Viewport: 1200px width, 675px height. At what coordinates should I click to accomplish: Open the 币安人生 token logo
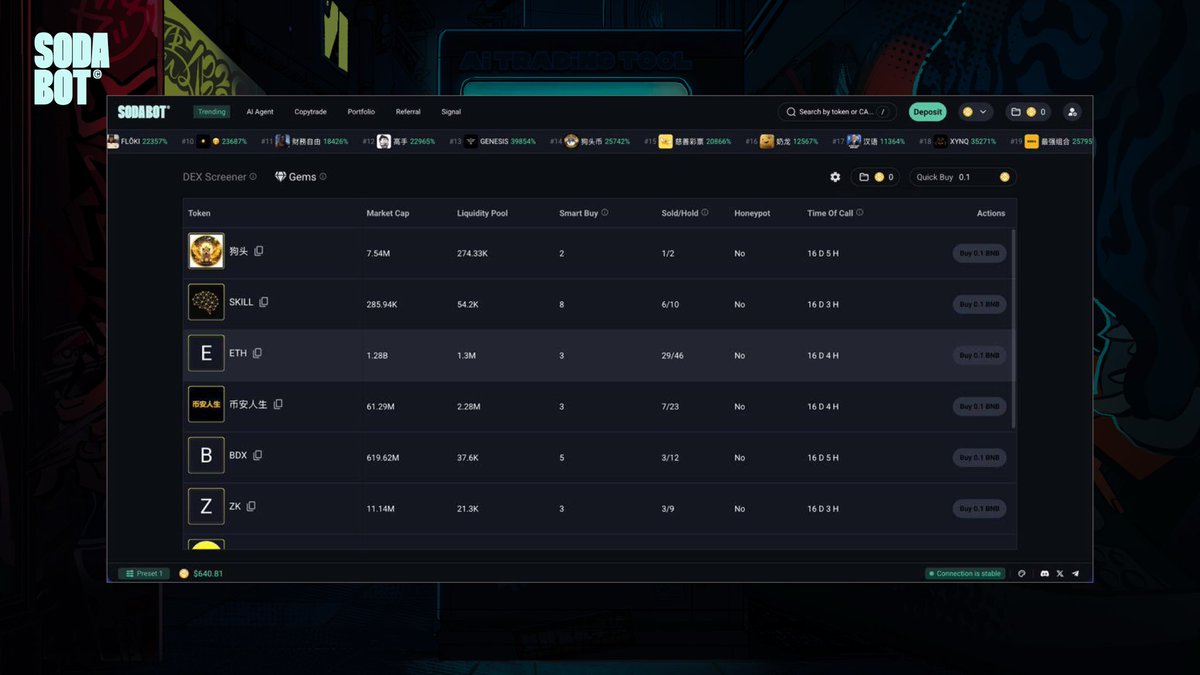coord(206,404)
